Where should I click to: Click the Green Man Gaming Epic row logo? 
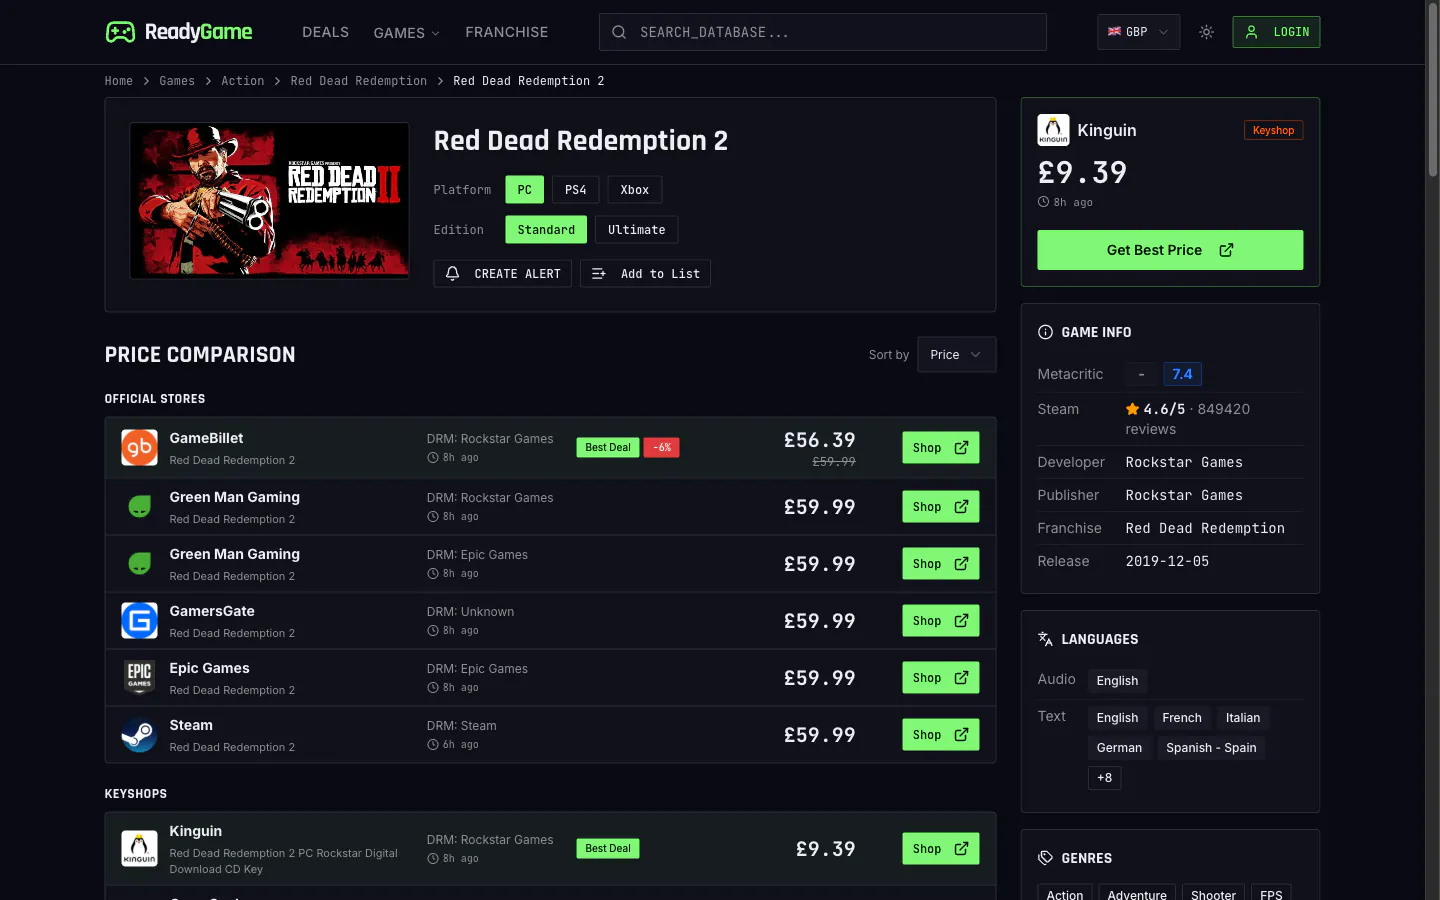[x=139, y=564]
